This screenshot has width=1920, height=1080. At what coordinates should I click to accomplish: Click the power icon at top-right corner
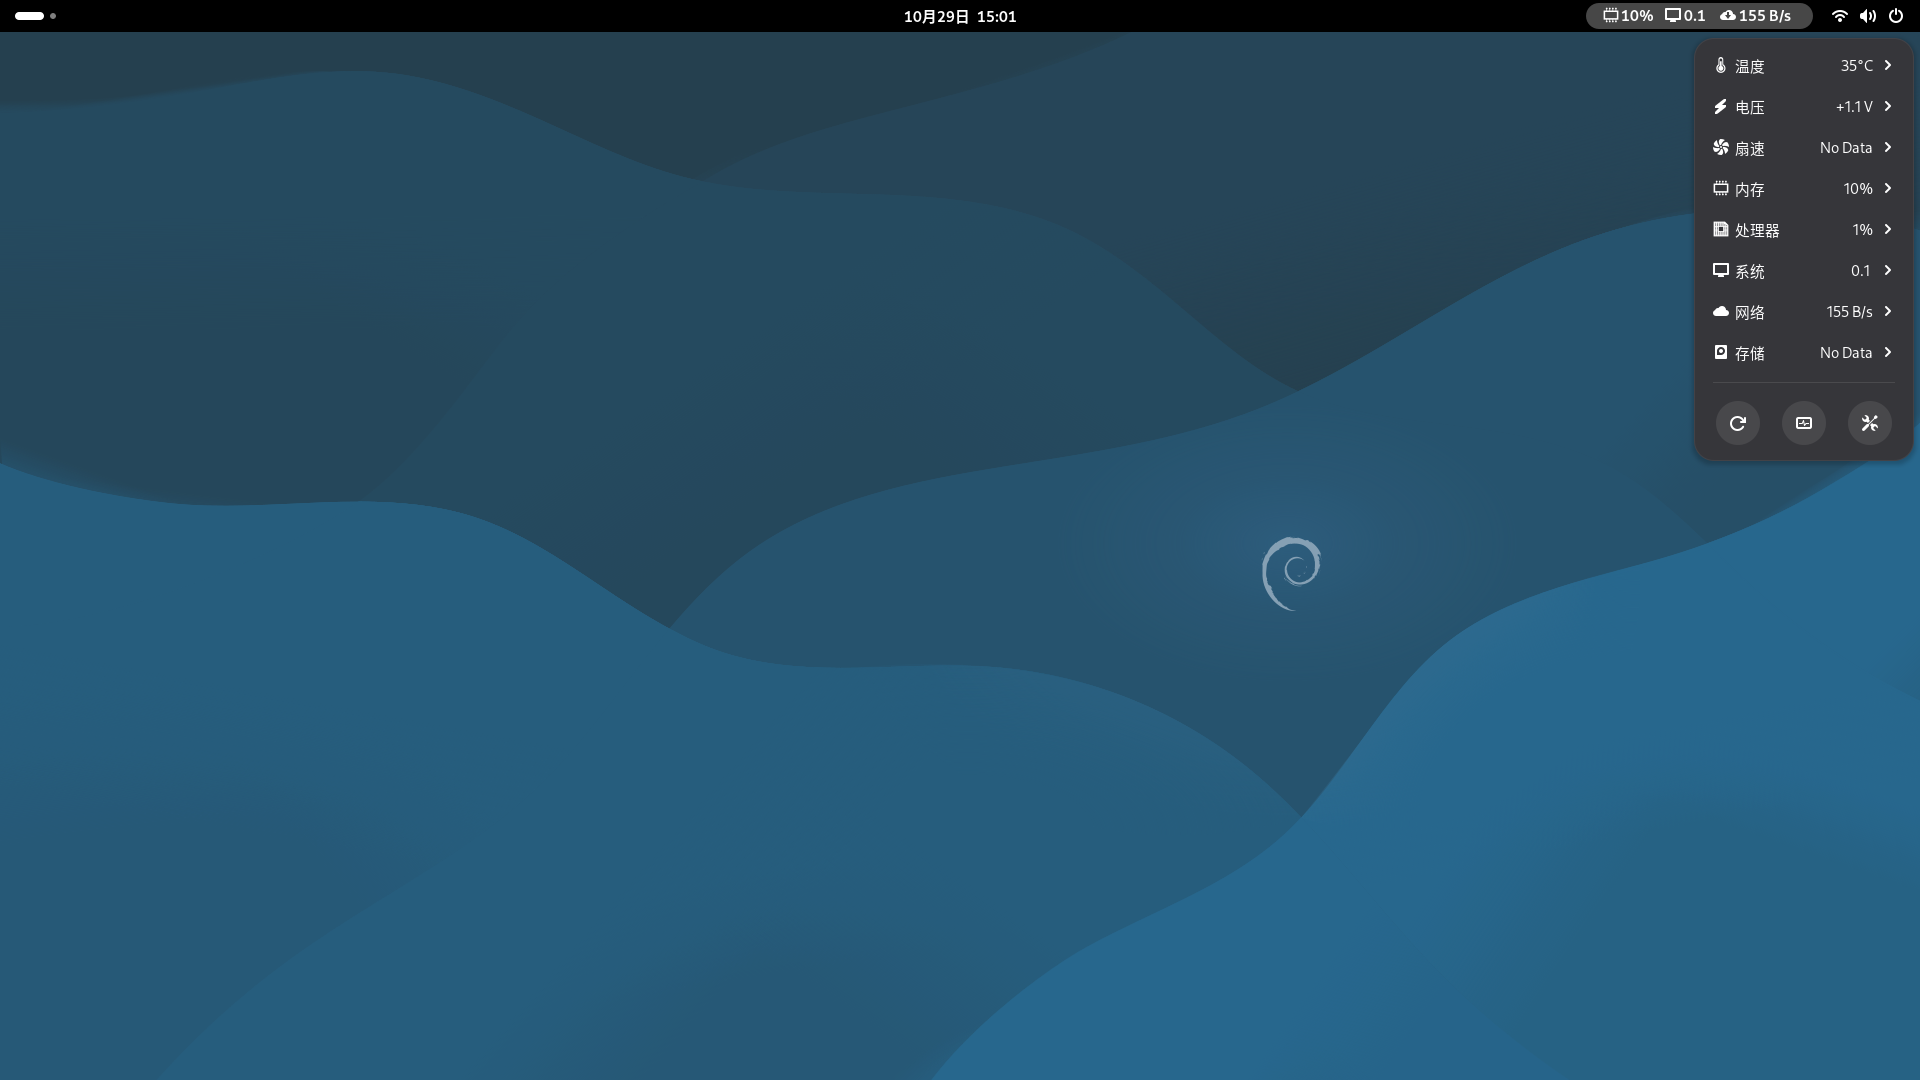(1895, 16)
